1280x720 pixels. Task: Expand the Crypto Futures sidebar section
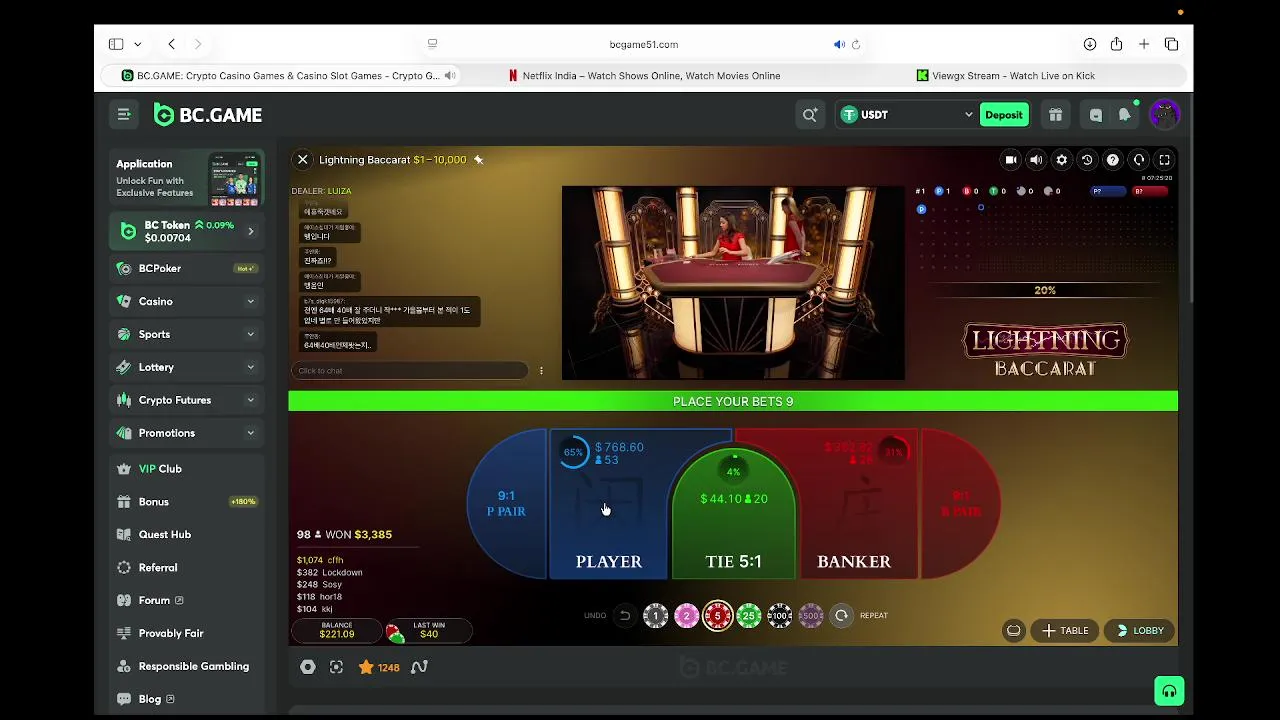[x=187, y=400]
